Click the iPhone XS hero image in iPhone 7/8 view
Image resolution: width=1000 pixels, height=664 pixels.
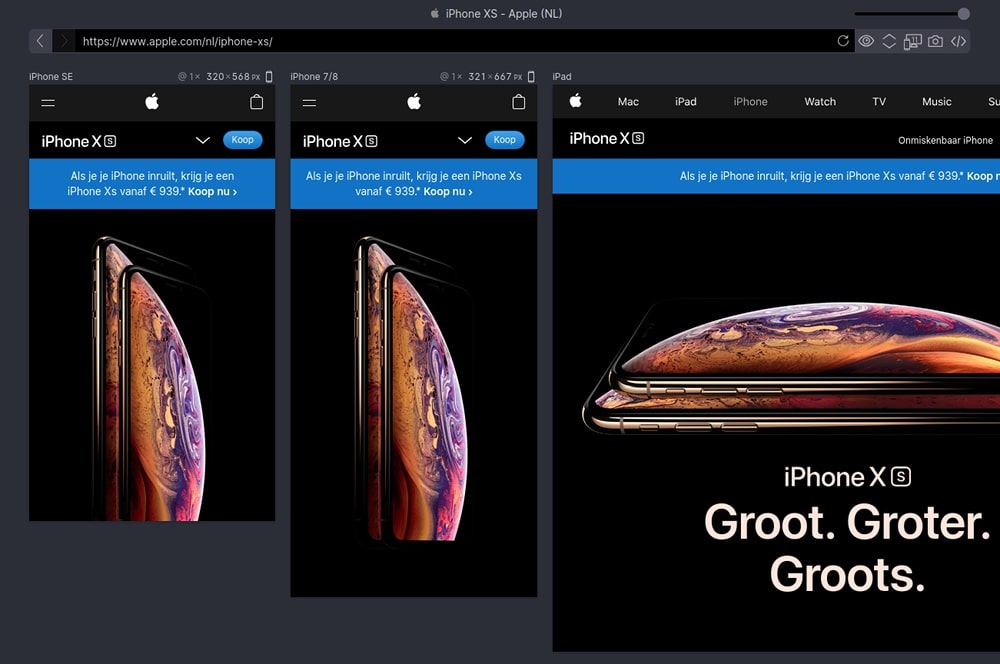point(411,390)
